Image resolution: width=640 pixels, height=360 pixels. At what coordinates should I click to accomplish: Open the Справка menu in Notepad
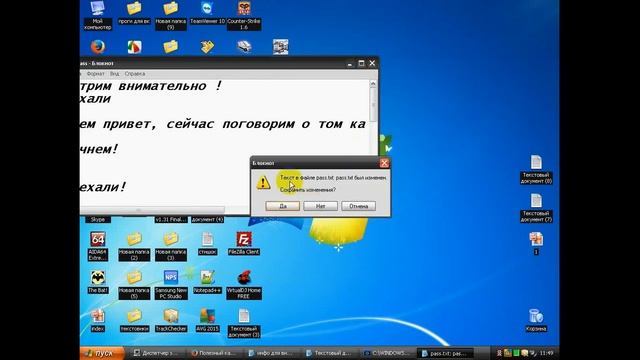[x=135, y=74]
